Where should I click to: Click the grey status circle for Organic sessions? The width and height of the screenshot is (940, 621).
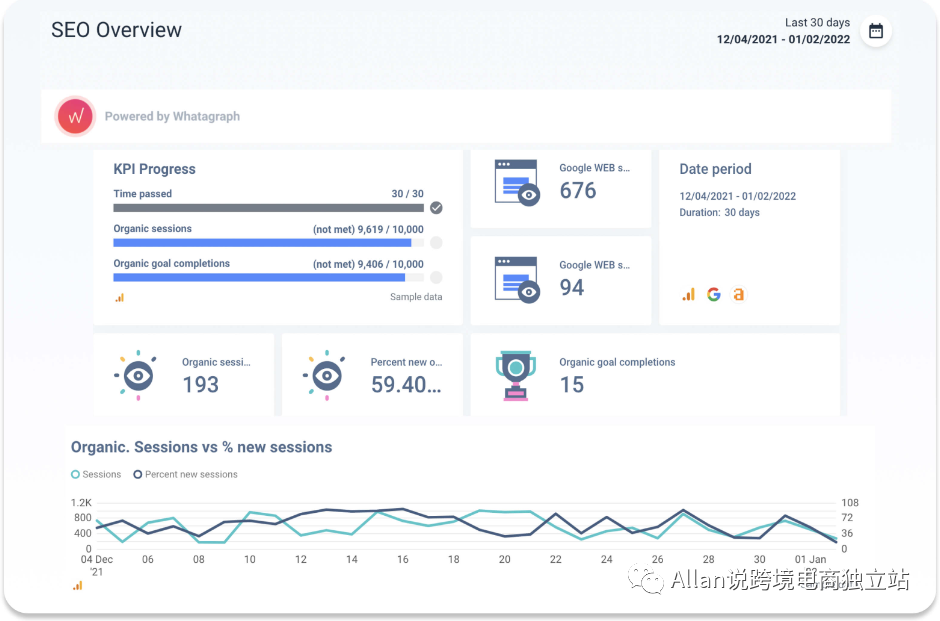pos(436,242)
